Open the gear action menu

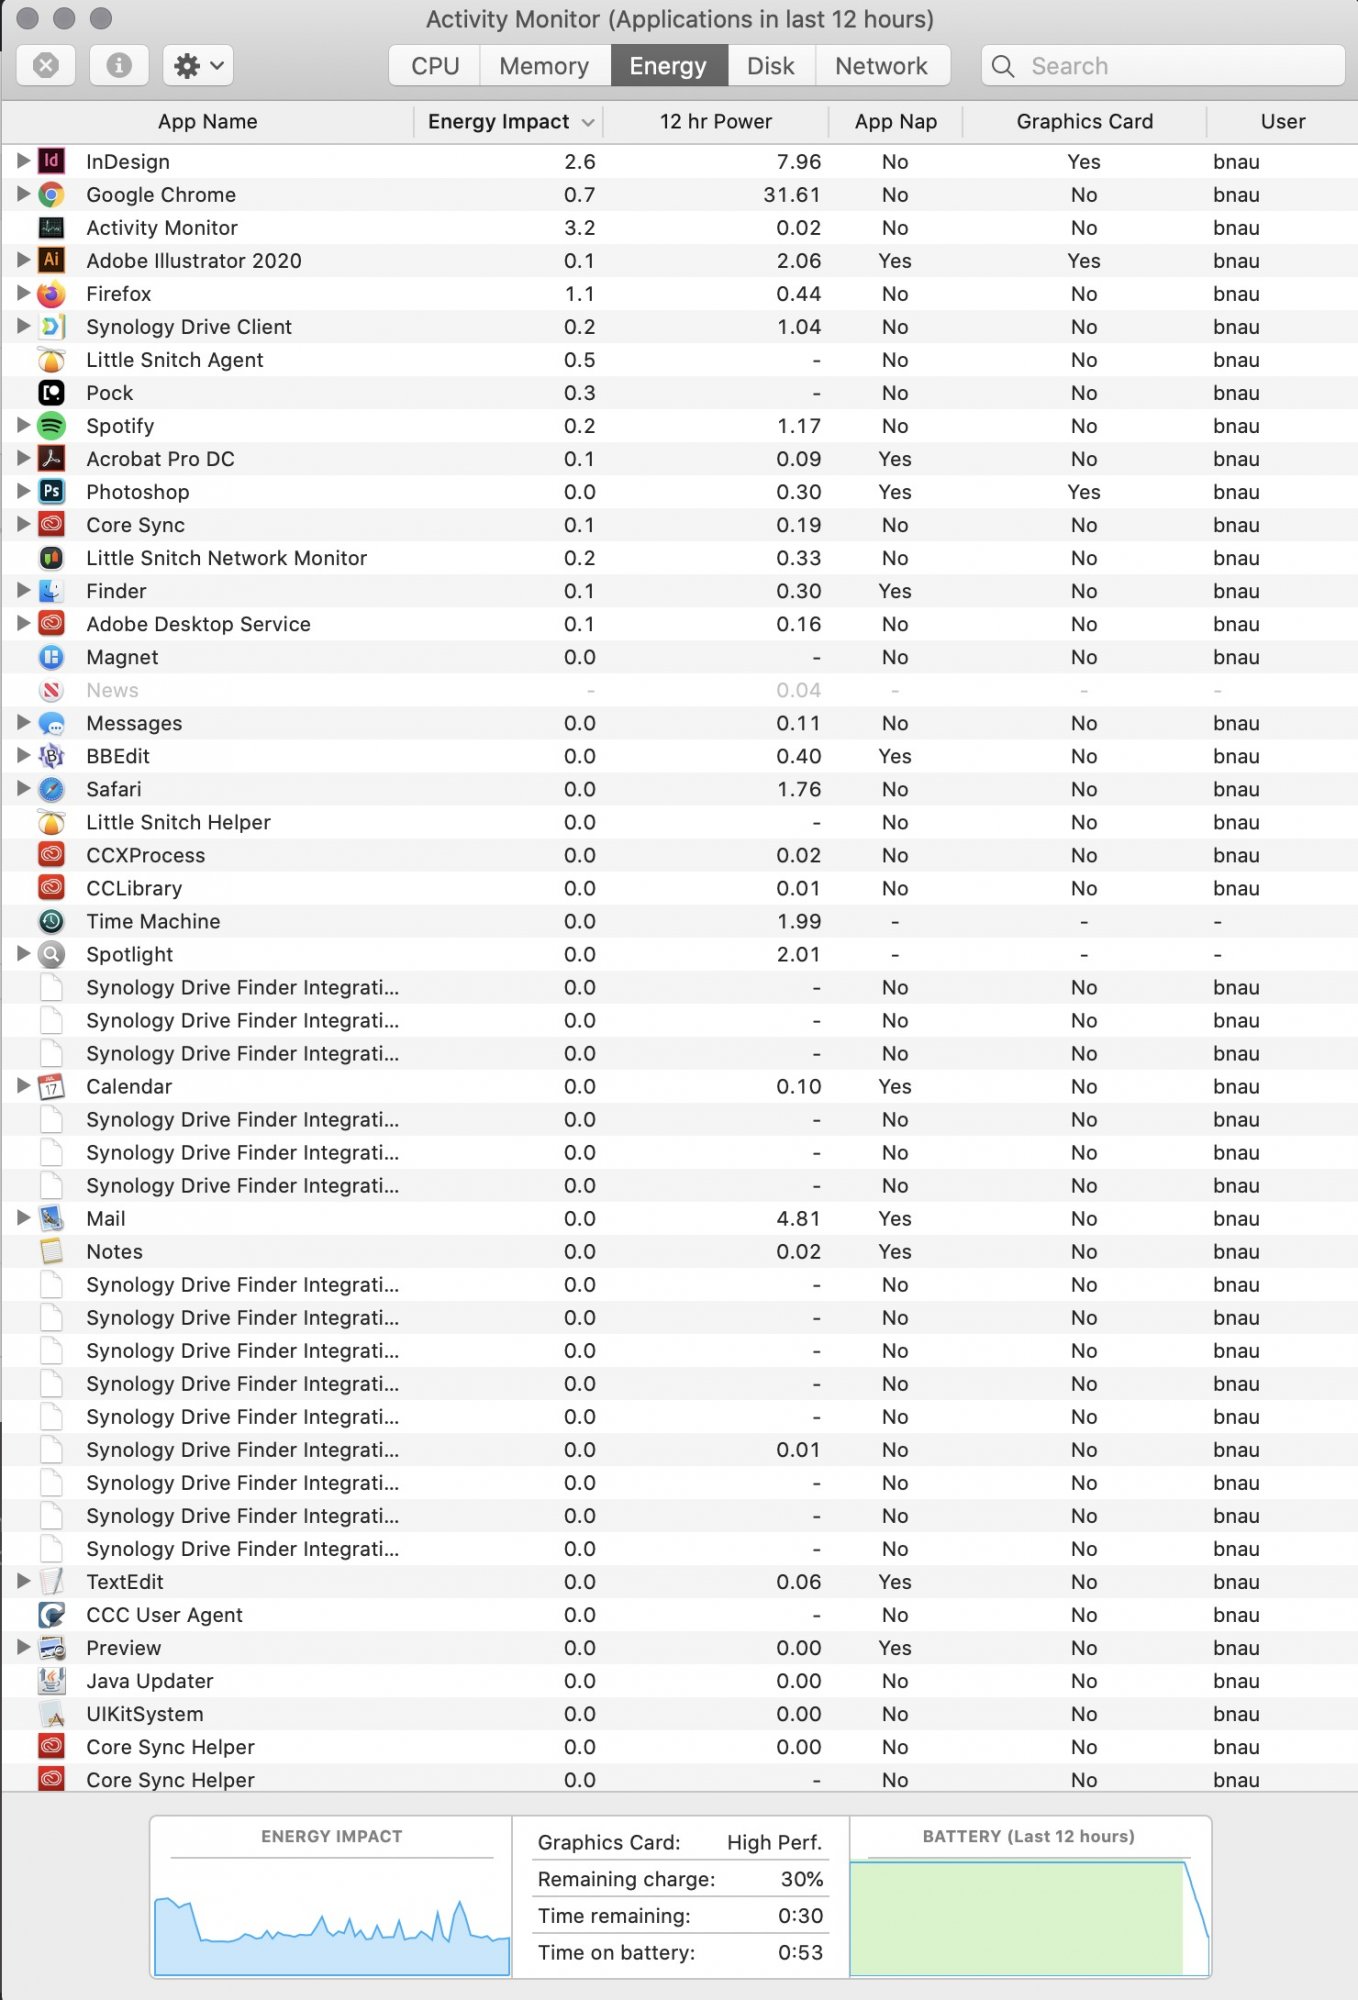pos(198,65)
